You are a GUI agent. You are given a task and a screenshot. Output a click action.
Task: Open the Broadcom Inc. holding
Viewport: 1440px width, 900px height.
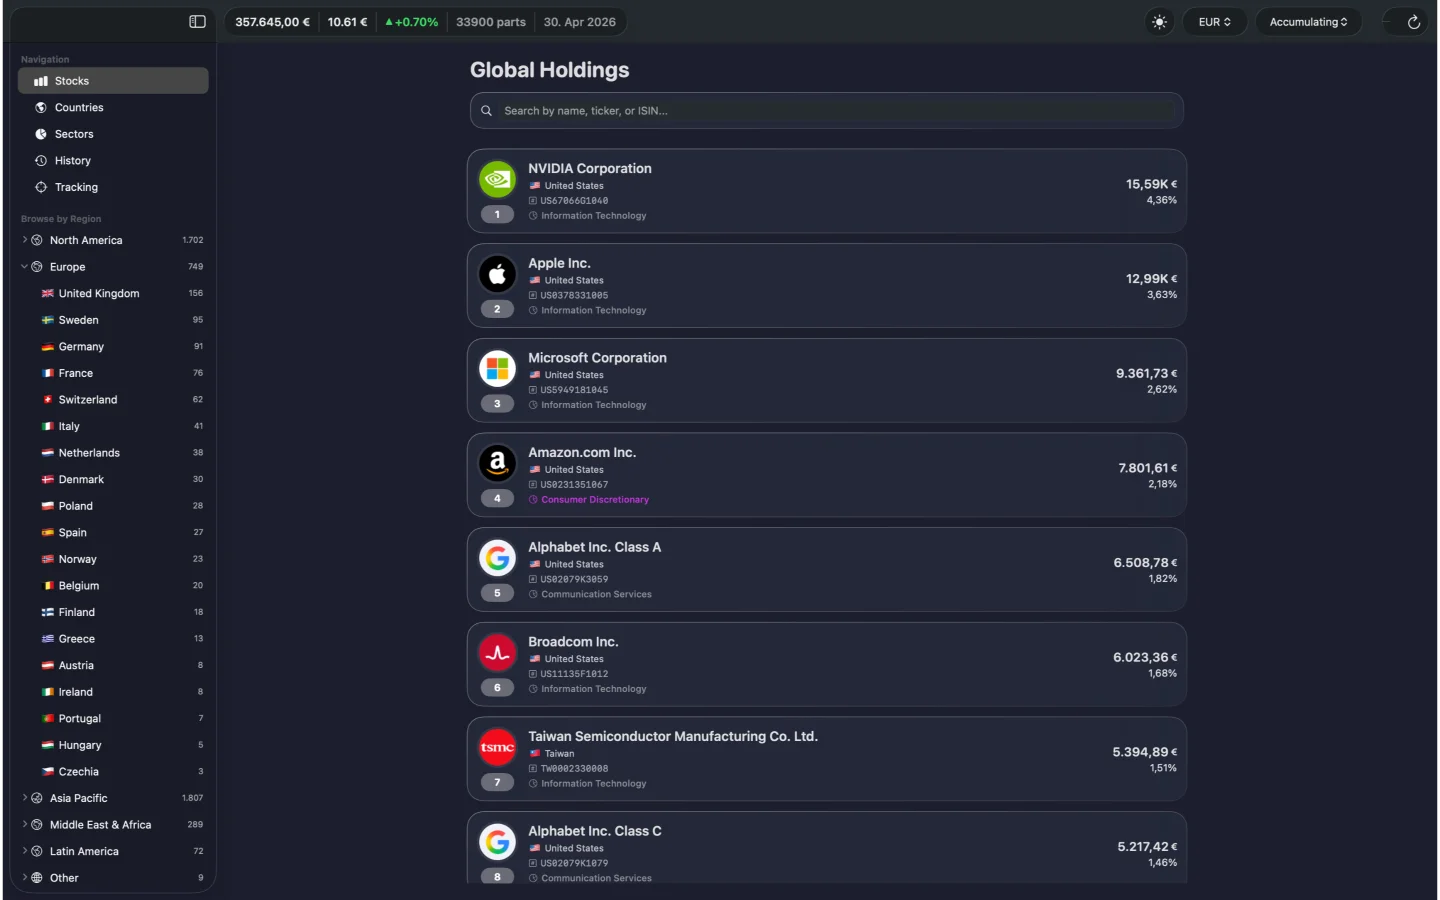827,664
